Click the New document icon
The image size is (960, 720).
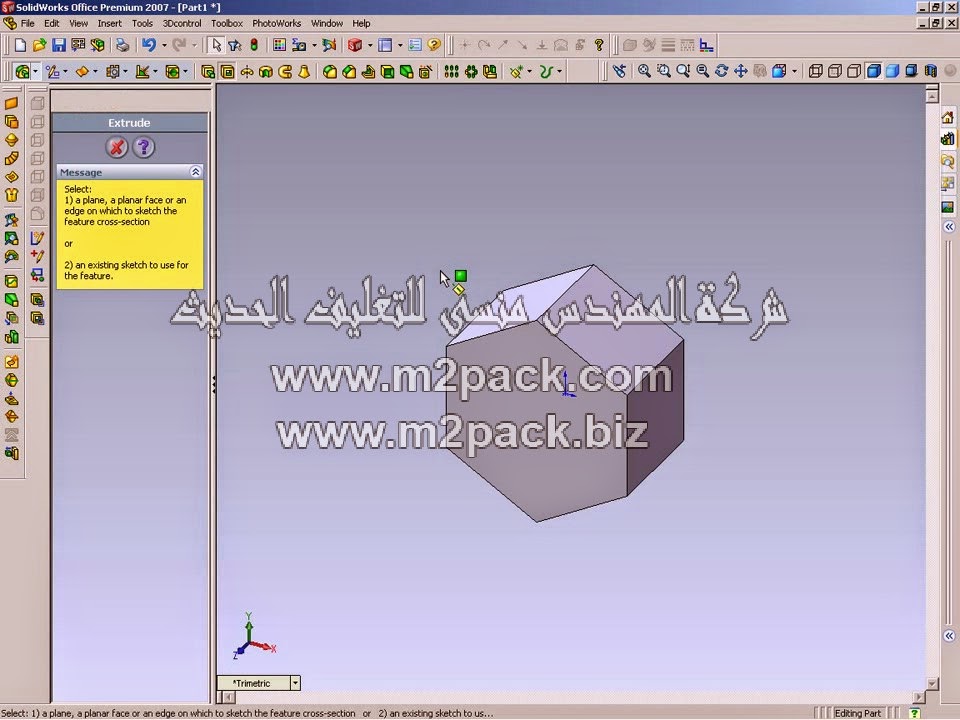20,45
